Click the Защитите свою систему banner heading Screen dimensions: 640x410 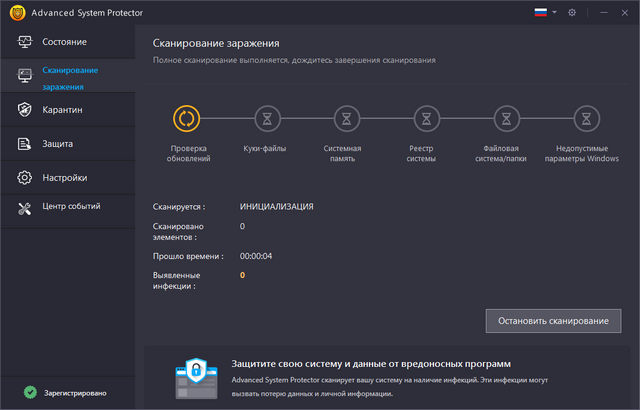370,363
